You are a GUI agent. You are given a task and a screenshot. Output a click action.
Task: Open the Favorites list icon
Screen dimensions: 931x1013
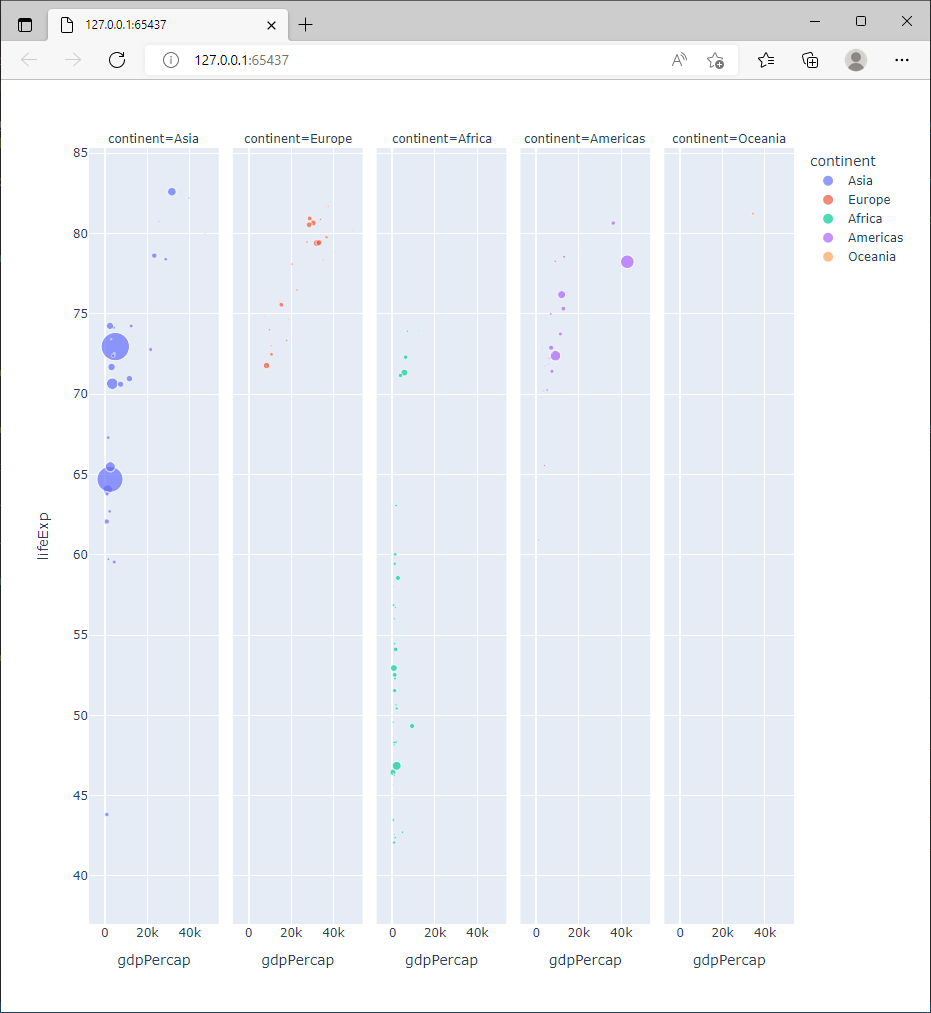pos(766,60)
